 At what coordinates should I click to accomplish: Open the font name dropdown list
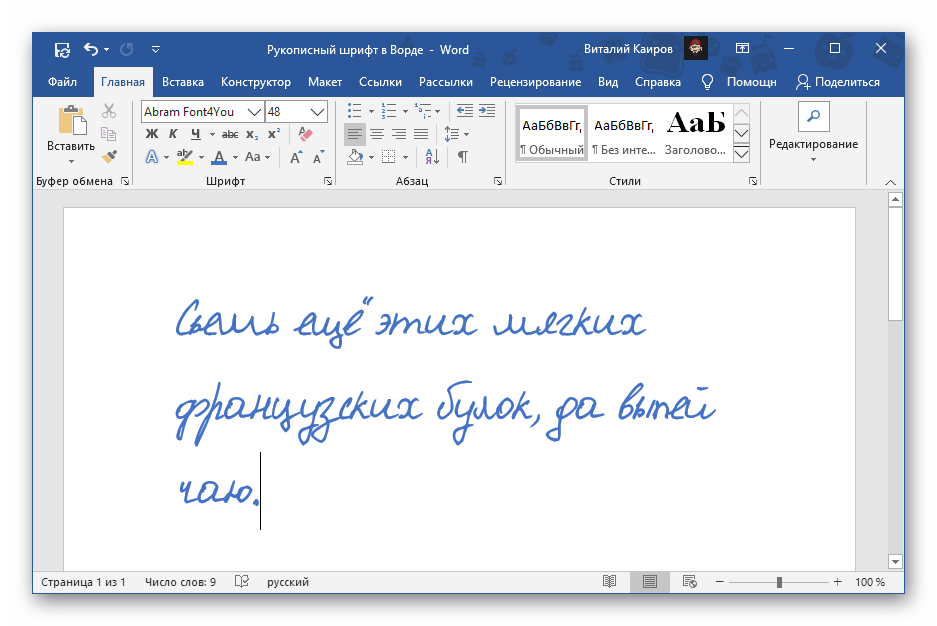[255, 112]
